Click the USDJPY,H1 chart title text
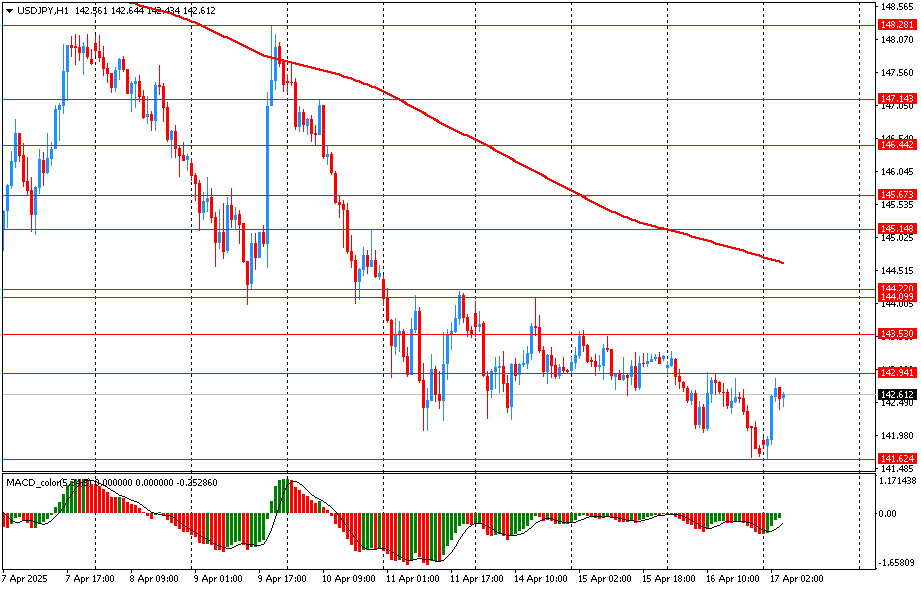This screenshot has width=921, height=590. point(43,9)
